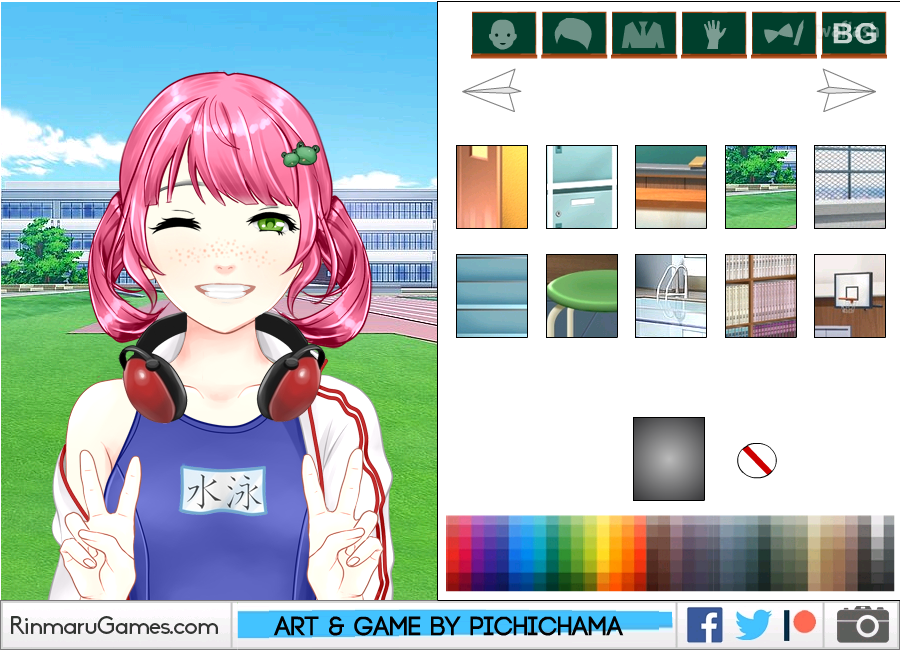Go to next page with right paper airplane
The image size is (900, 650).
click(x=846, y=90)
